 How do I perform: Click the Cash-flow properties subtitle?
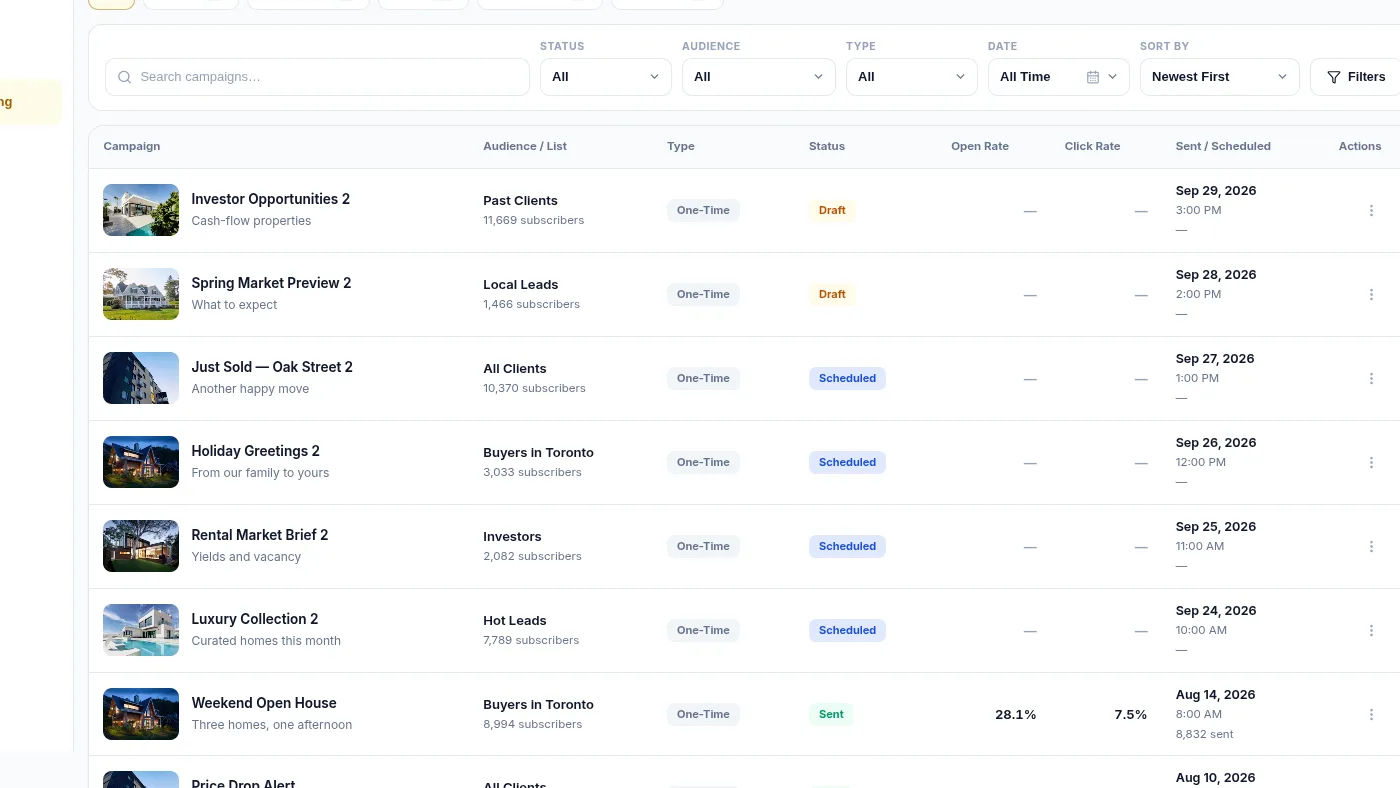(x=251, y=221)
